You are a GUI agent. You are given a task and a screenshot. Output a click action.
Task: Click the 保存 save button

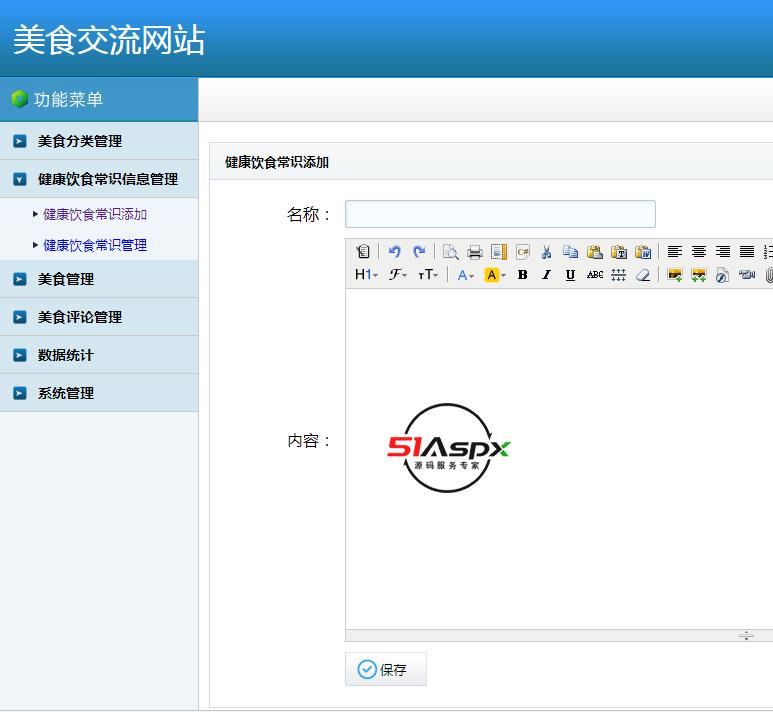(x=386, y=669)
